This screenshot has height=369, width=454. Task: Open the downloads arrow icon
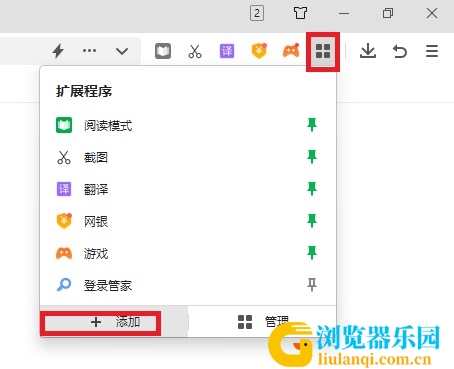(368, 51)
